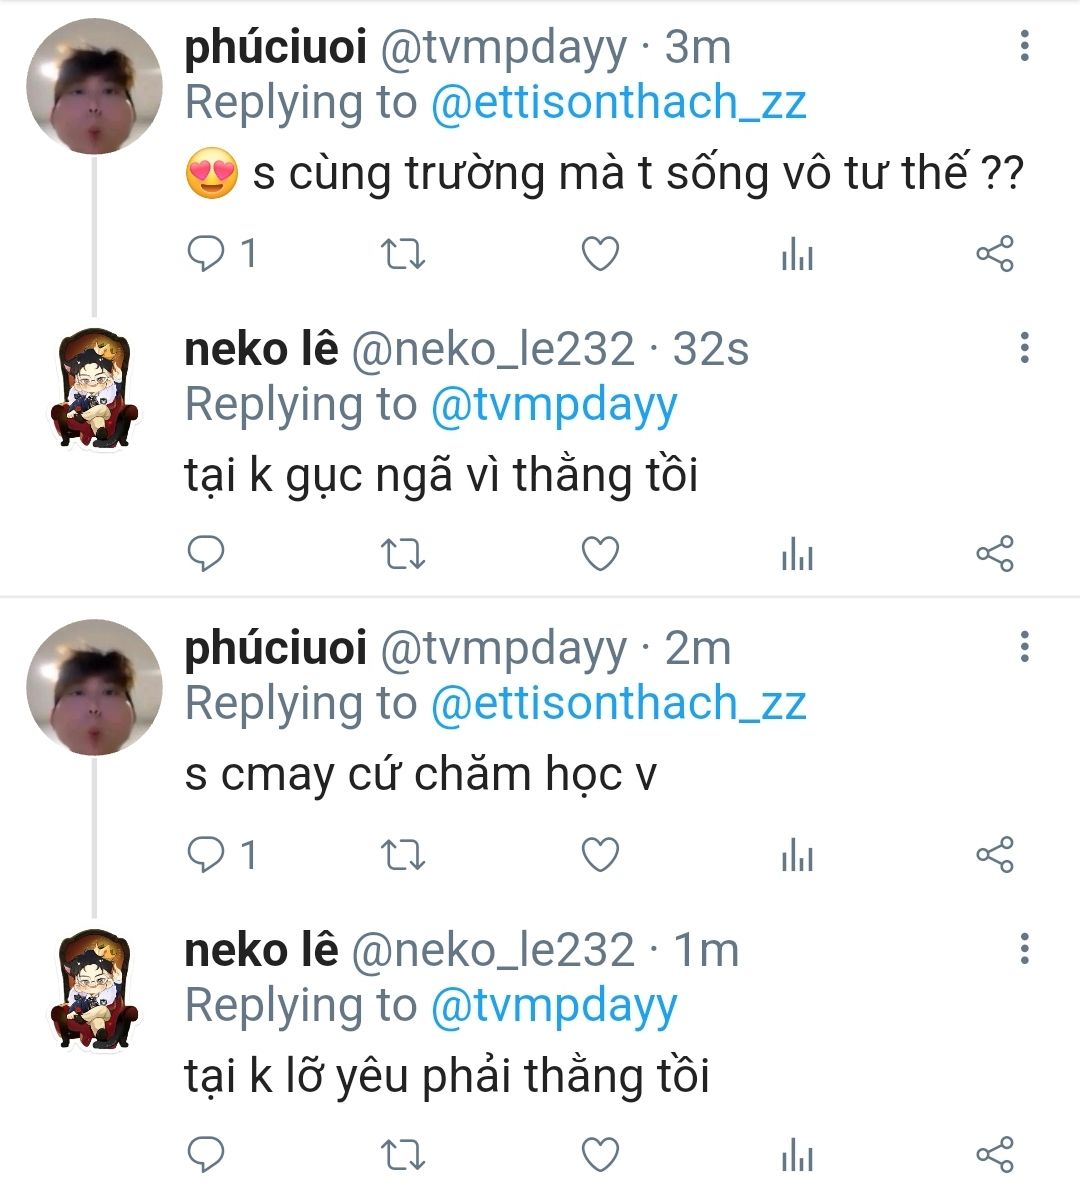Image resolution: width=1080 pixels, height=1188 pixels.
Task: Like phúciuoi's "s cmay cứ chăm học" tweet
Action: [x=600, y=855]
